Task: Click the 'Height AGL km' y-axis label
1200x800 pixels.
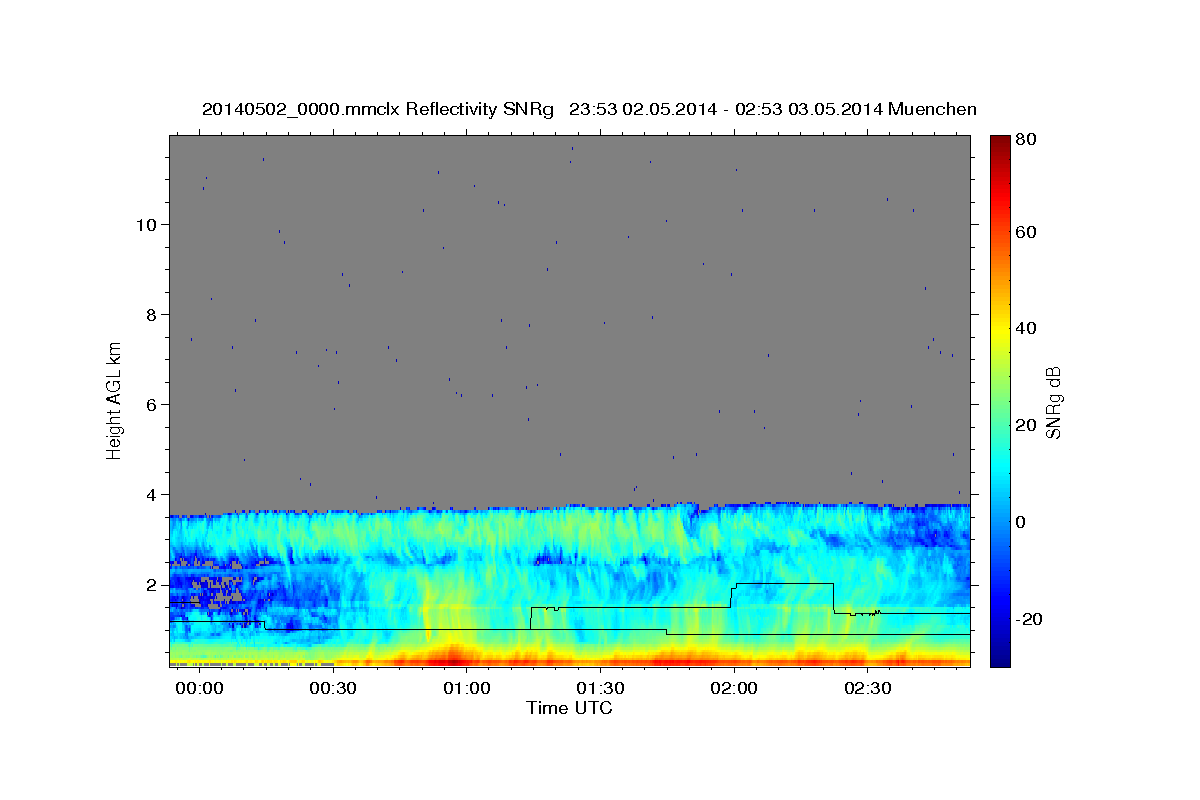Action: (x=115, y=401)
